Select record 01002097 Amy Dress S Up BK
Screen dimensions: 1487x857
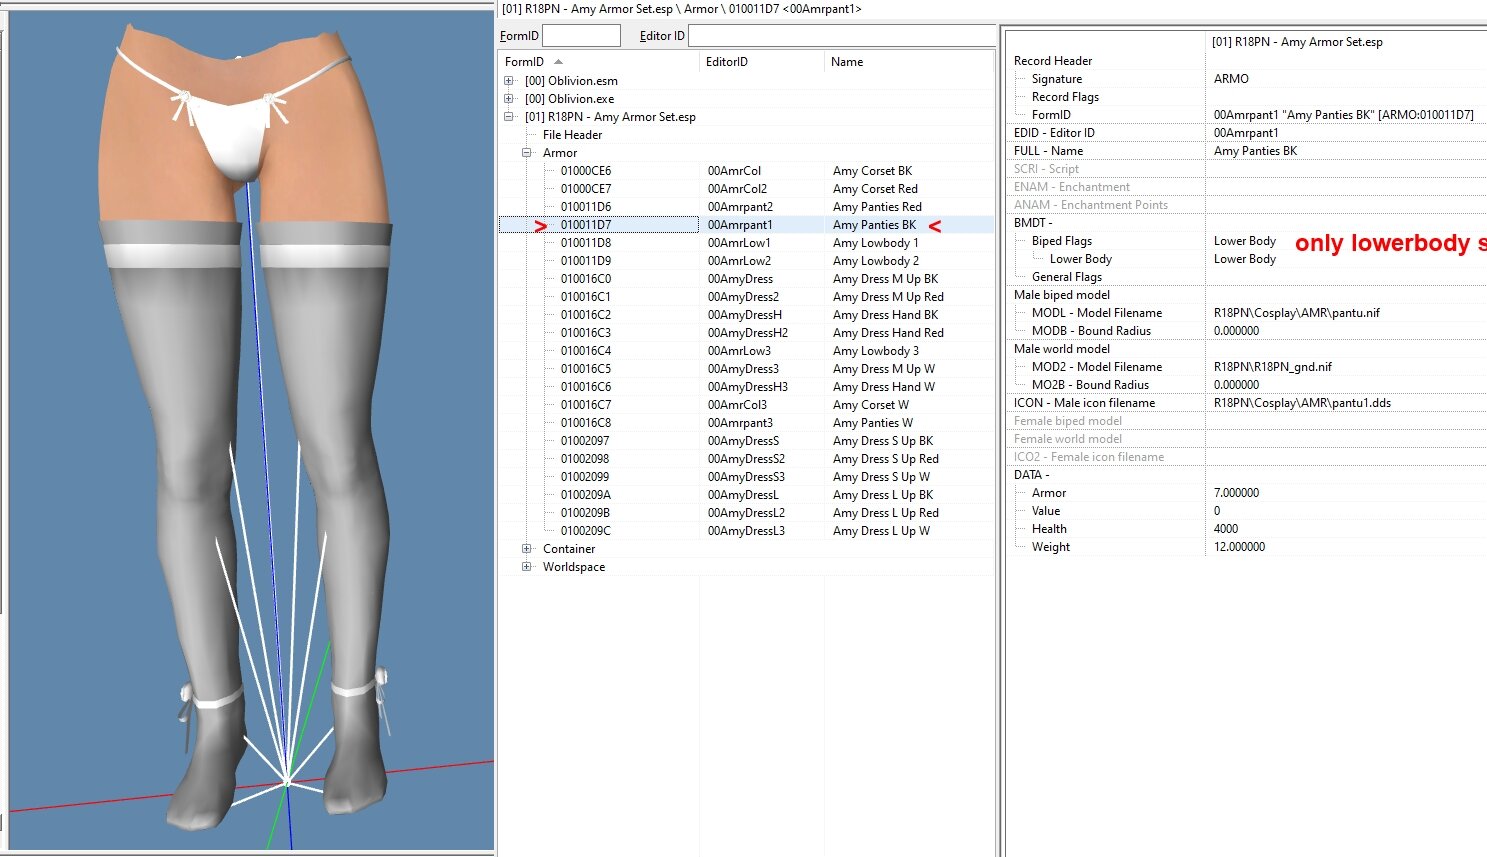(746, 441)
